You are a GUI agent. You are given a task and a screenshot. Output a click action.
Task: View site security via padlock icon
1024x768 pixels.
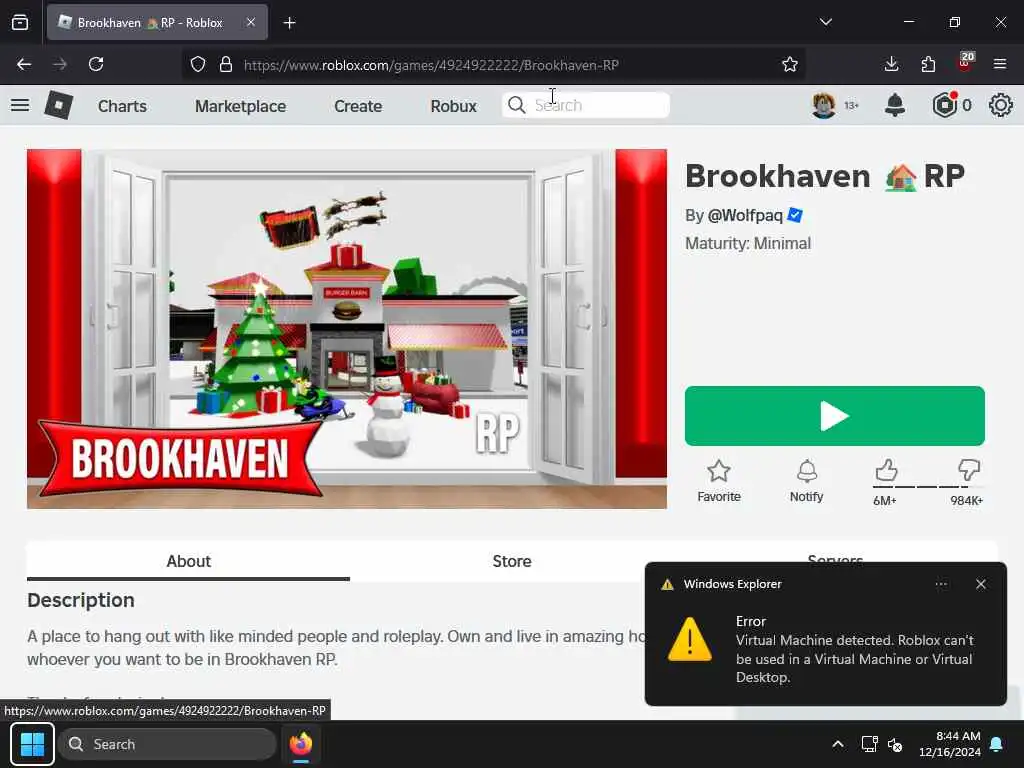click(x=226, y=64)
